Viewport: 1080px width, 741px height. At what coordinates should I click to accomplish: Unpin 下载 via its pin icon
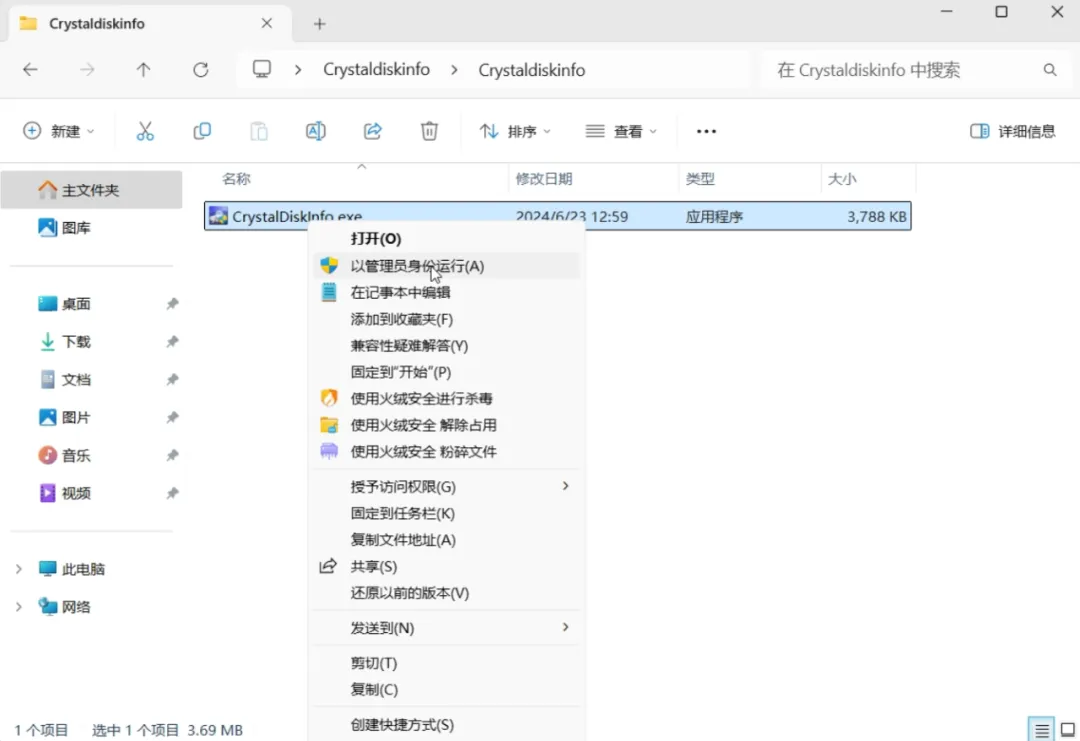(172, 342)
